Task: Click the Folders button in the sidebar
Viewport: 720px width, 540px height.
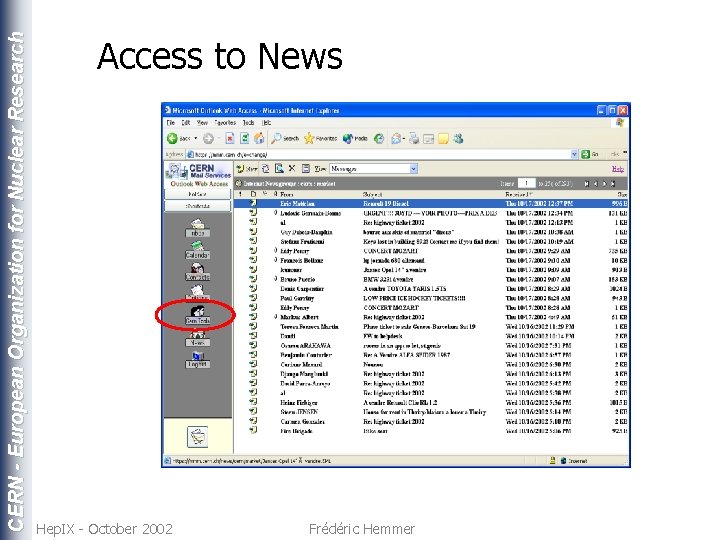Action: click(x=197, y=194)
